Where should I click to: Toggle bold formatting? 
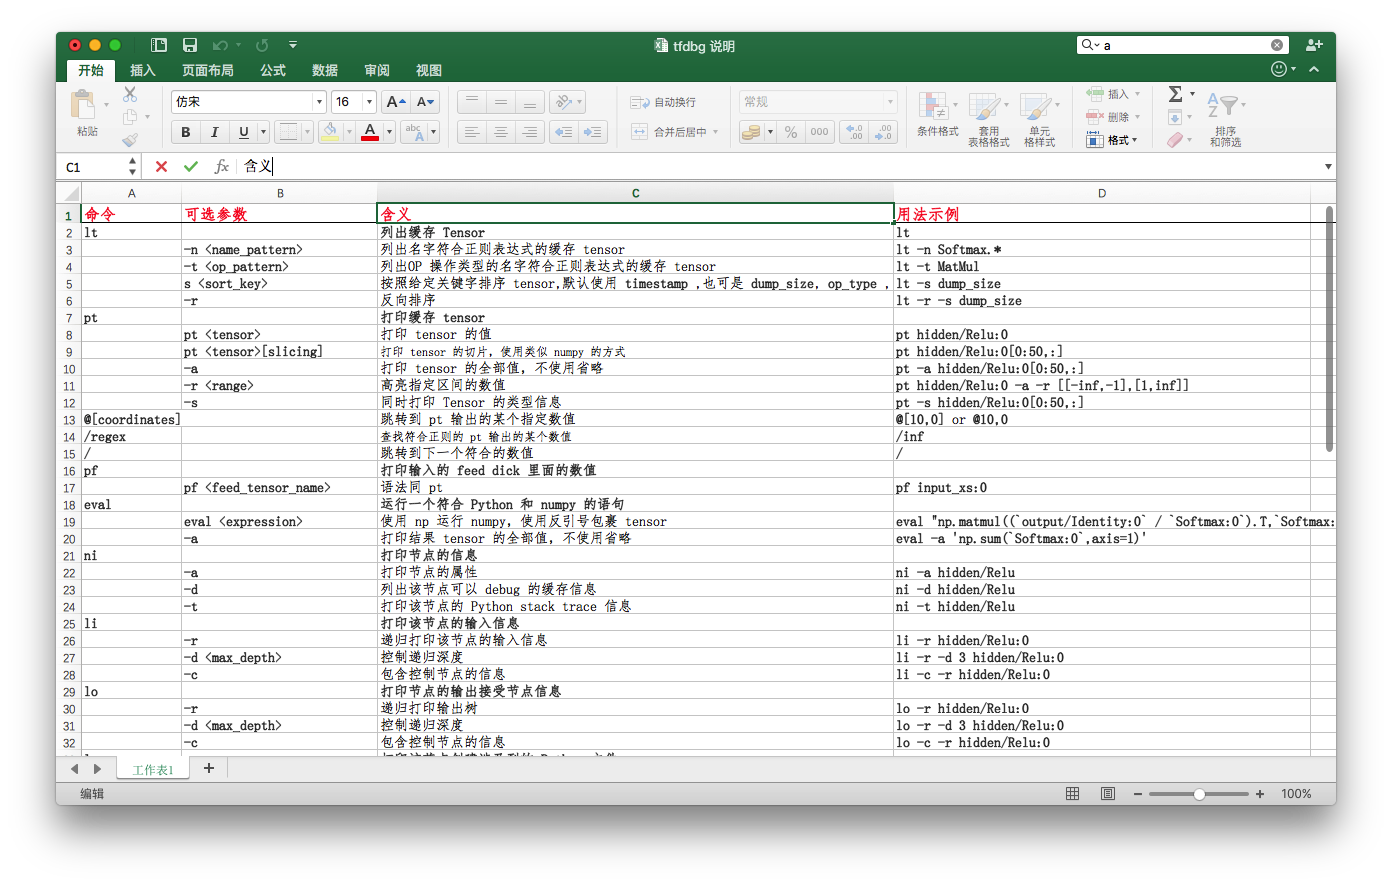pos(185,131)
